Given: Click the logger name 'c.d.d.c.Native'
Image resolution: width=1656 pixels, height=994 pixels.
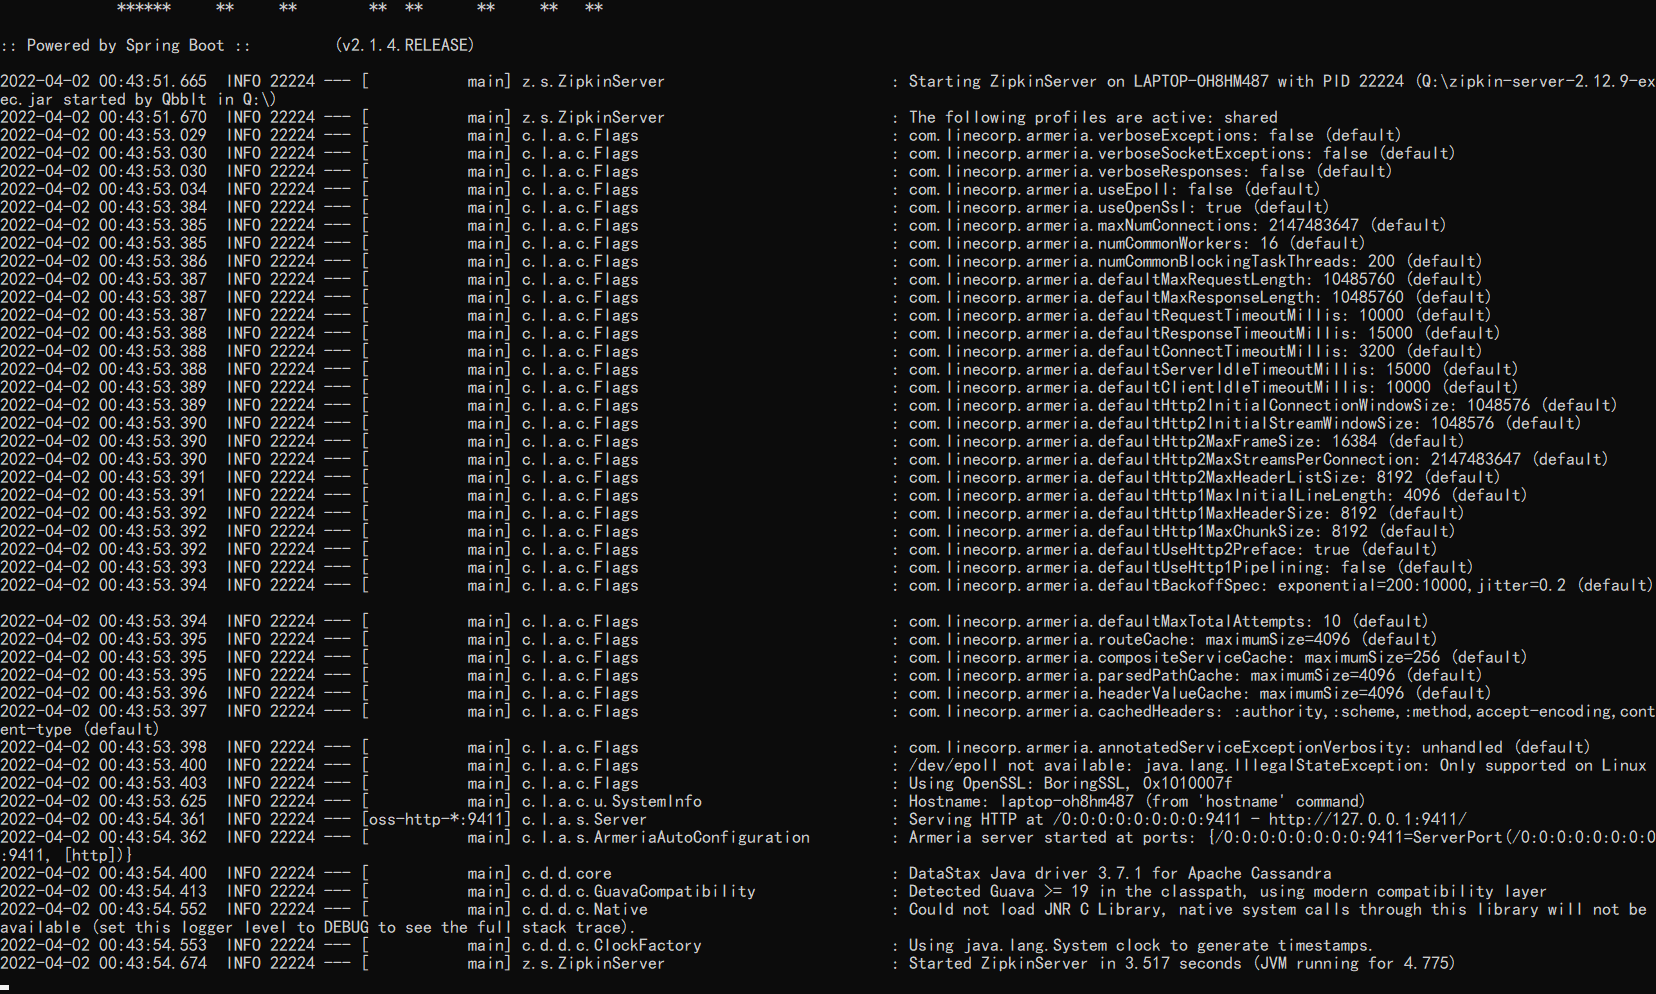Looking at the screenshot, I should (x=585, y=909).
